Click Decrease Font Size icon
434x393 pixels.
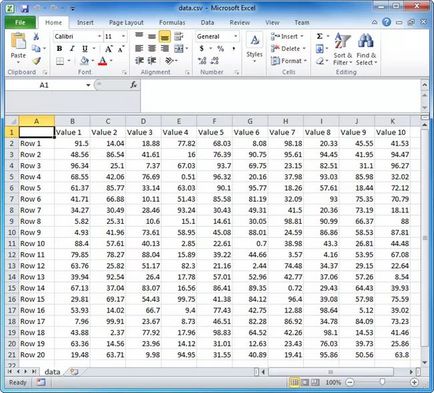pyautogui.click(x=121, y=49)
